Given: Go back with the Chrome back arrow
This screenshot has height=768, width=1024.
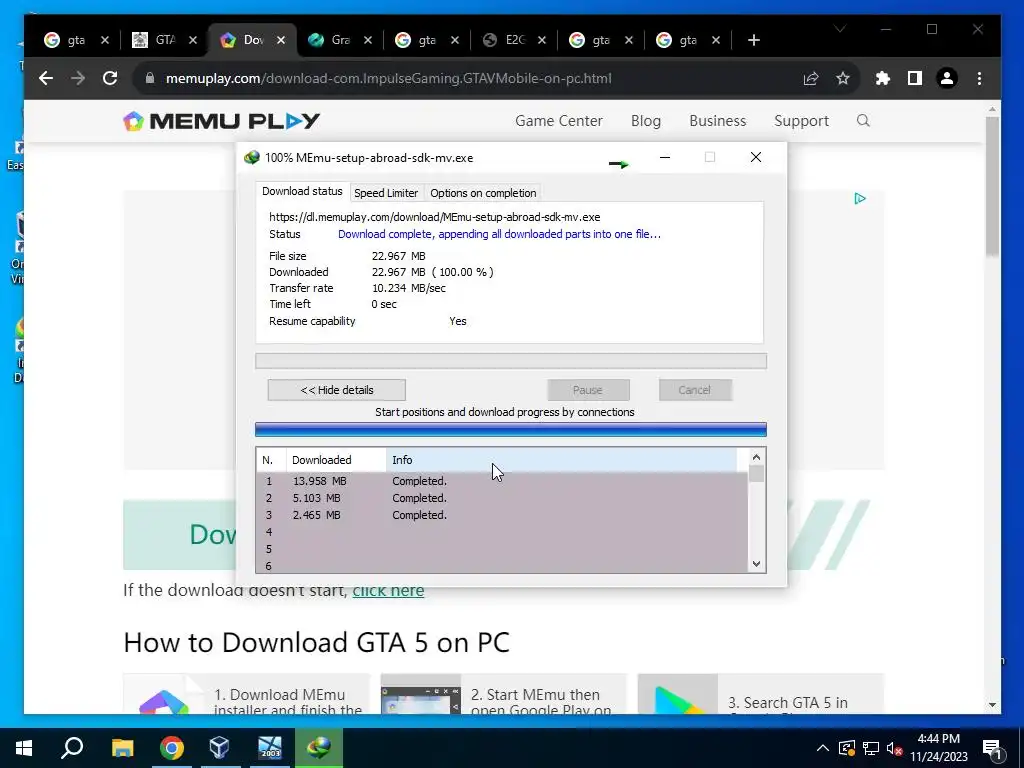Looking at the screenshot, I should 46,78.
